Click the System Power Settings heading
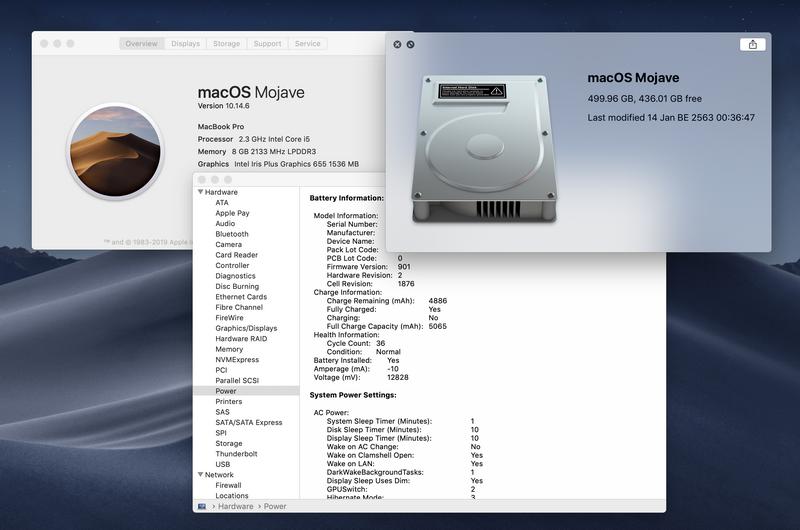Image resolution: width=800 pixels, height=530 pixels. [x=353, y=395]
